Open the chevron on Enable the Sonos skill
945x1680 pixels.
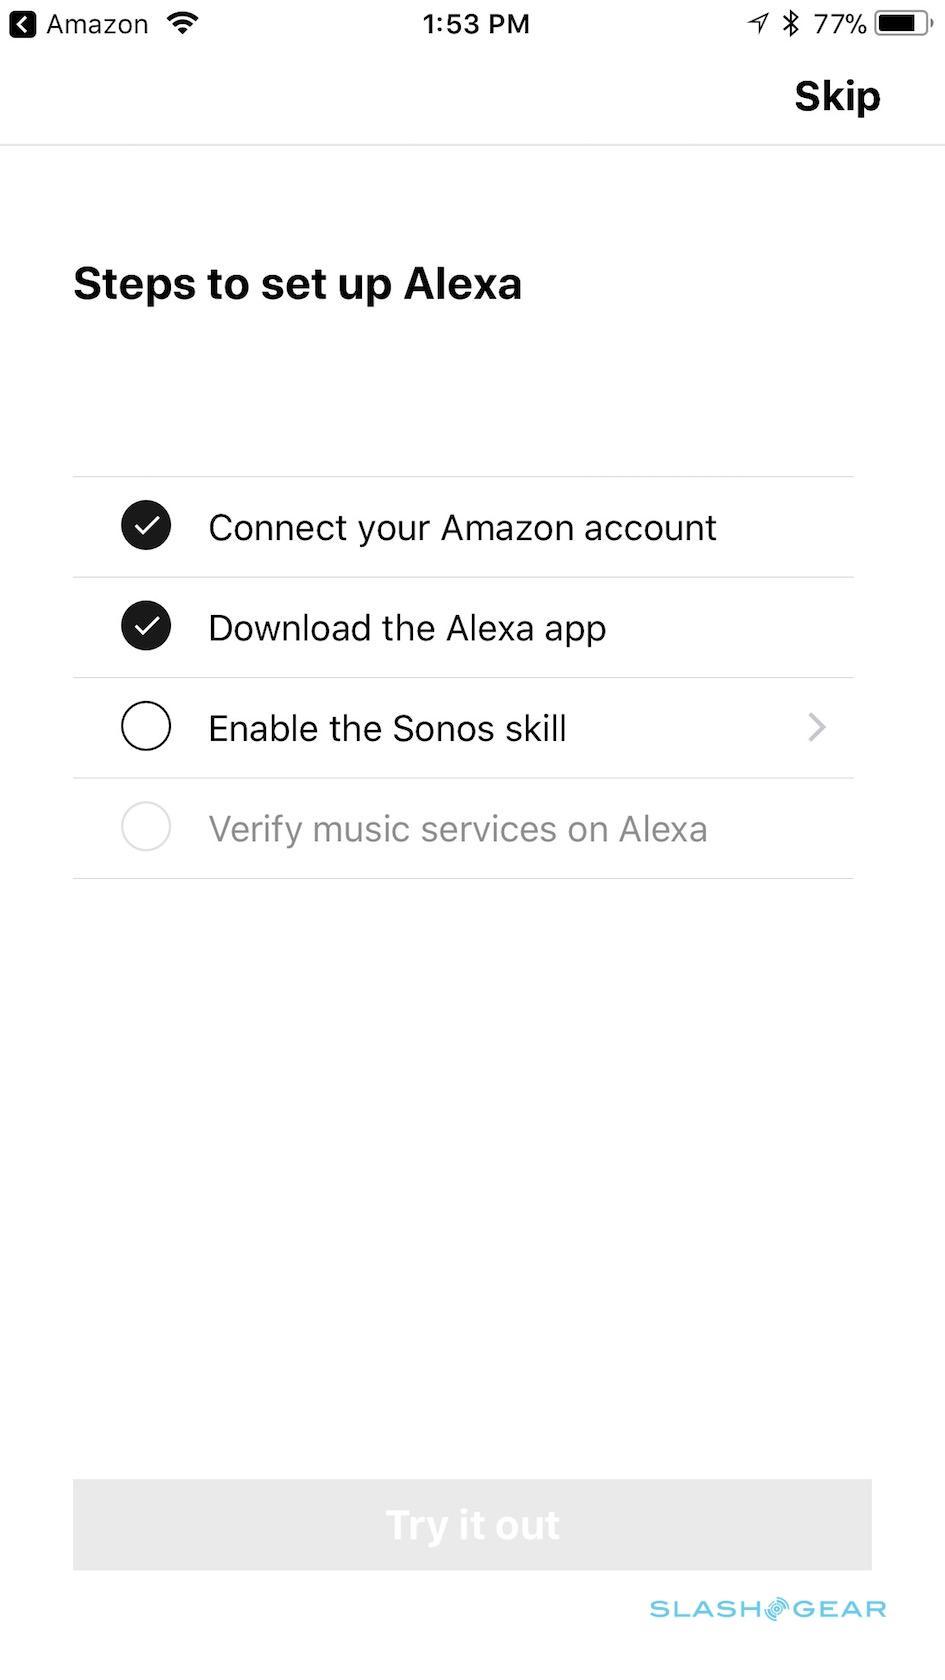[x=817, y=727]
